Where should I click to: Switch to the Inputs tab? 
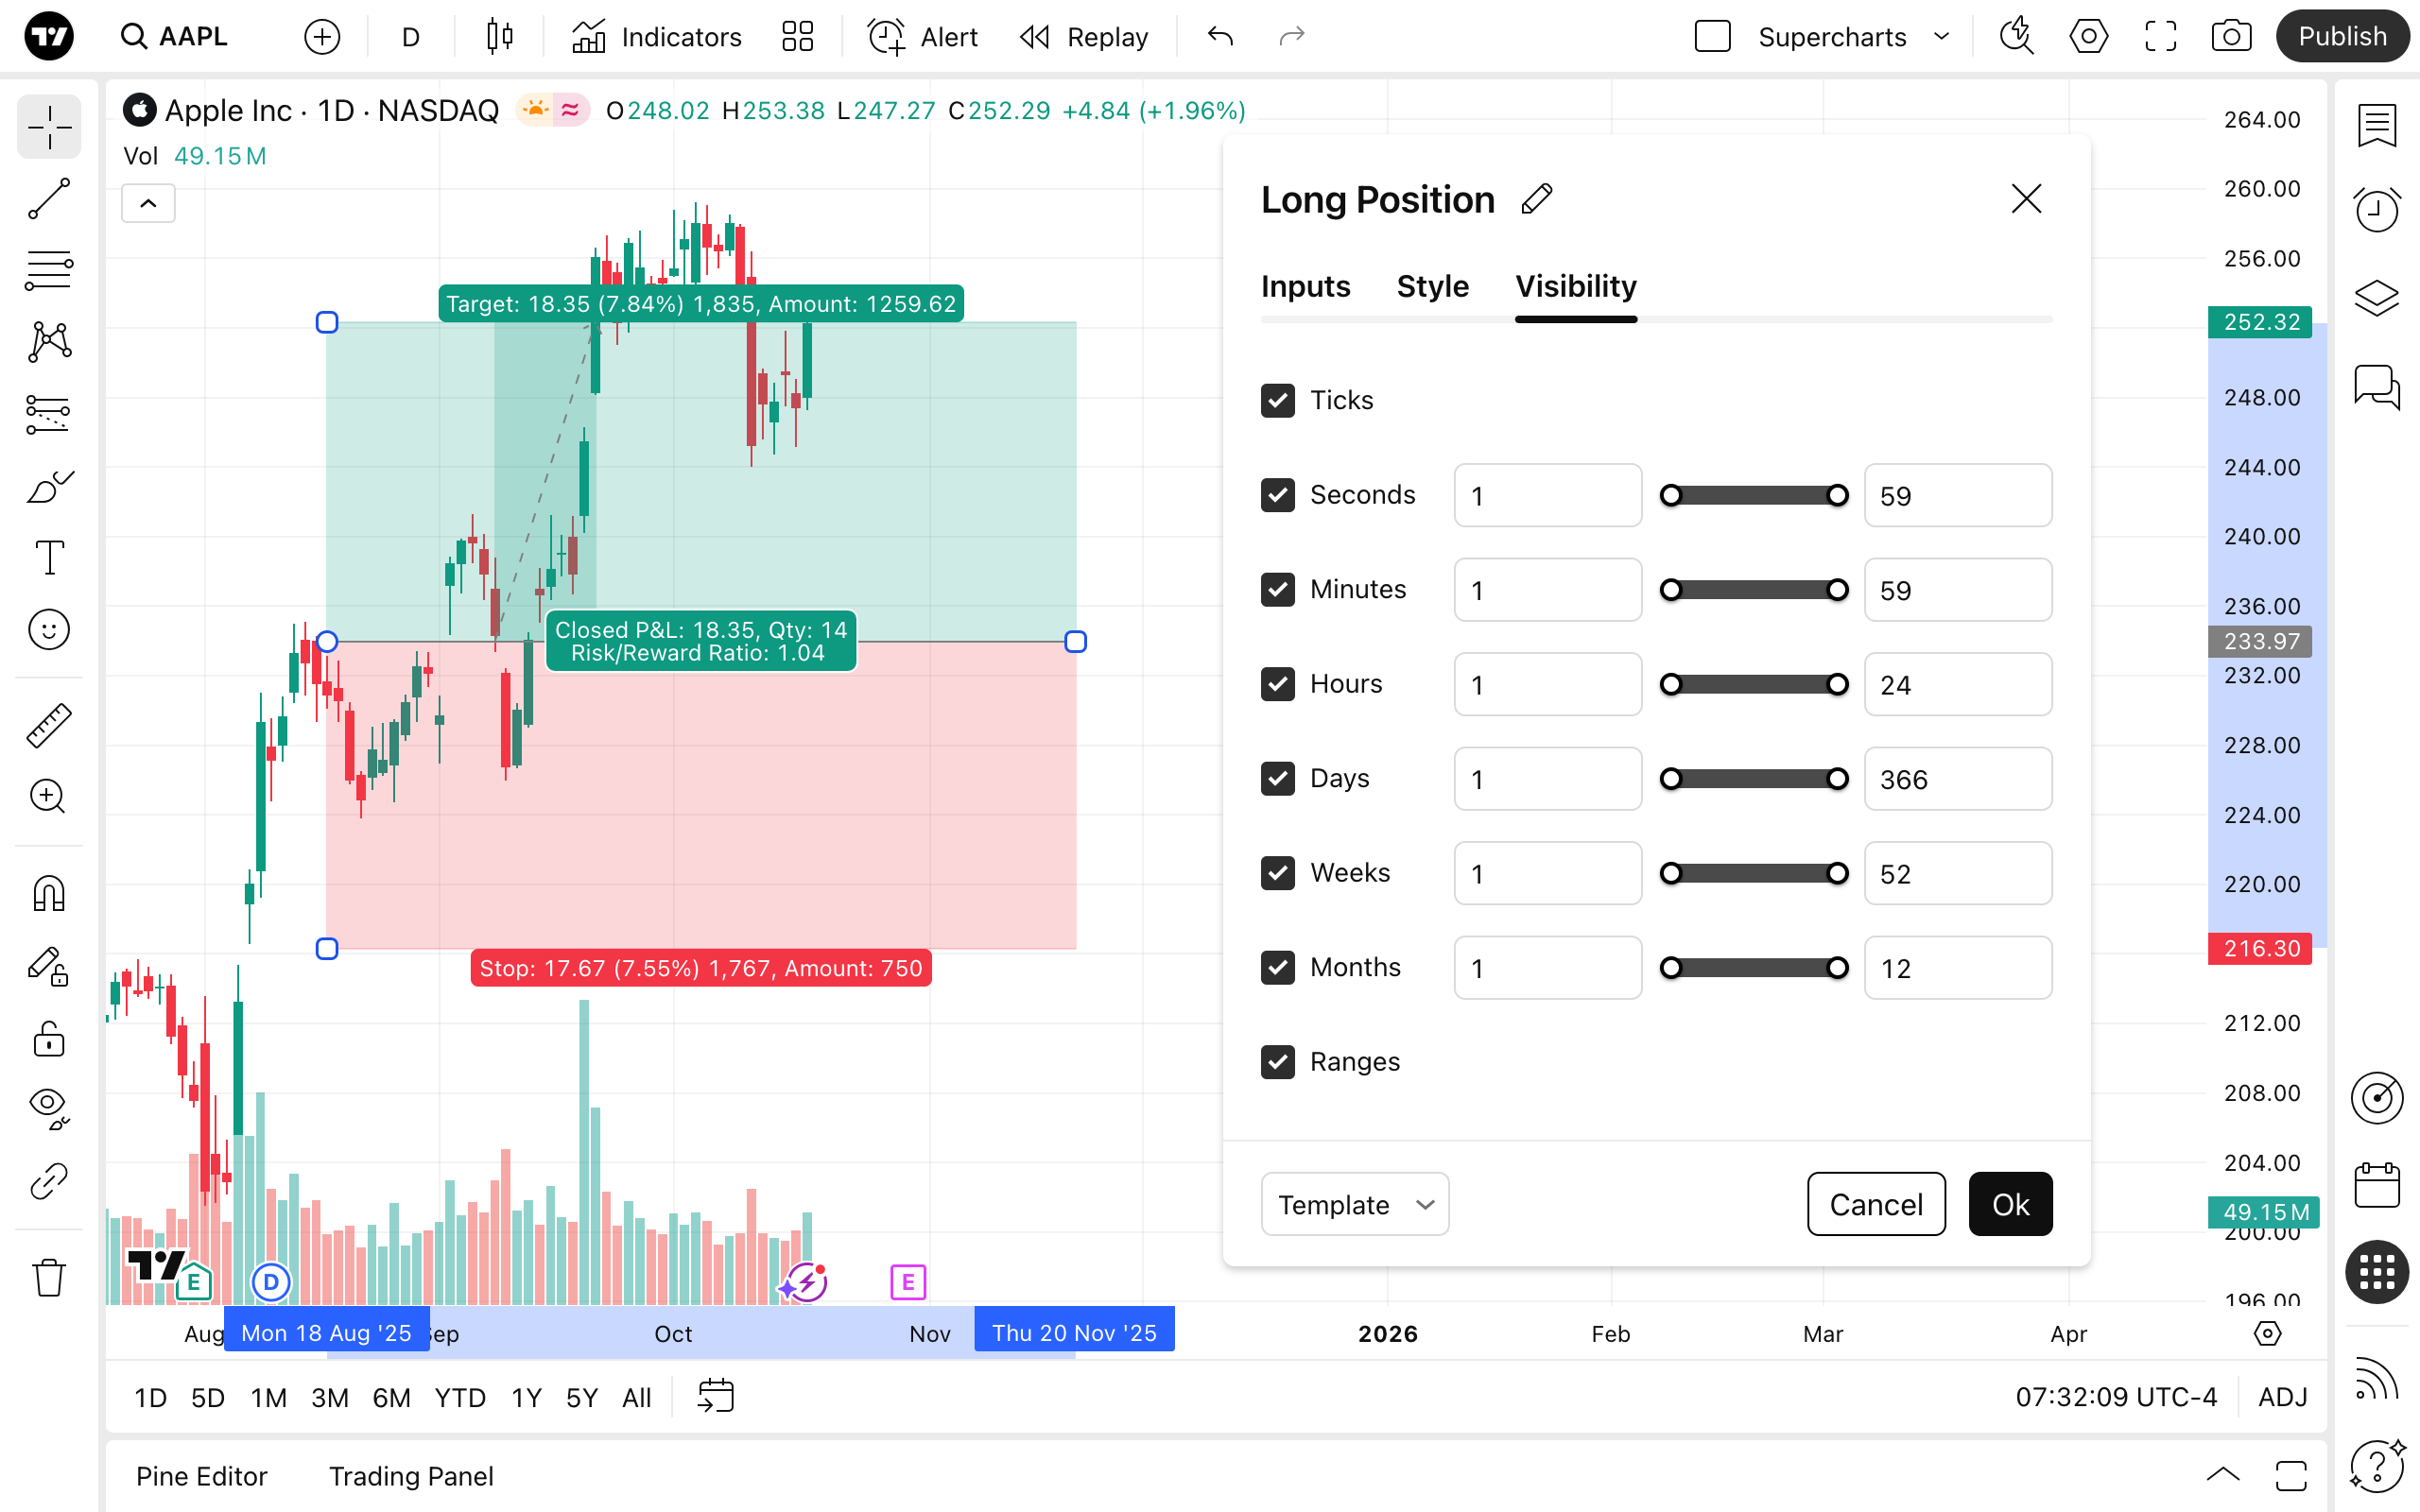(1305, 287)
